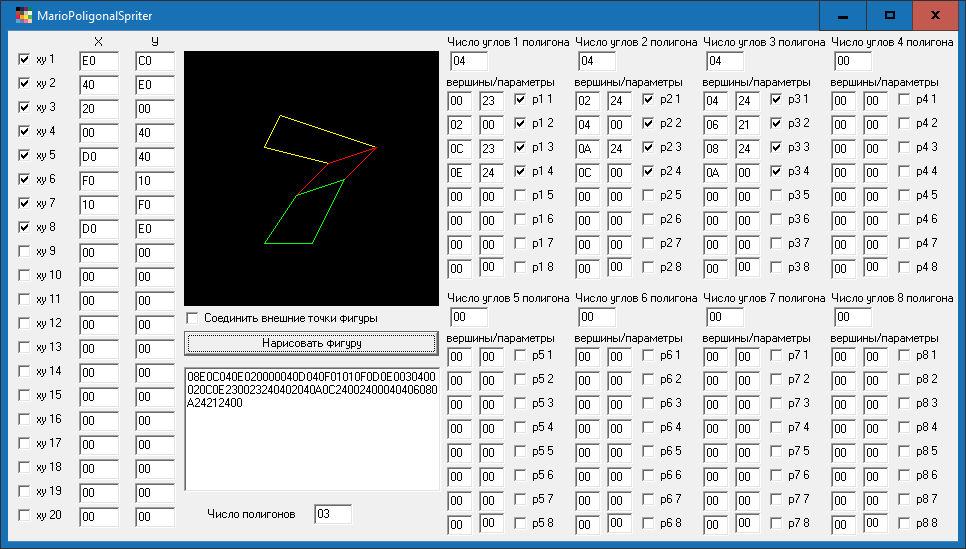Click the 'Число полигонов' label
Image resolution: width=966 pixels, height=549 pixels.
(251, 514)
